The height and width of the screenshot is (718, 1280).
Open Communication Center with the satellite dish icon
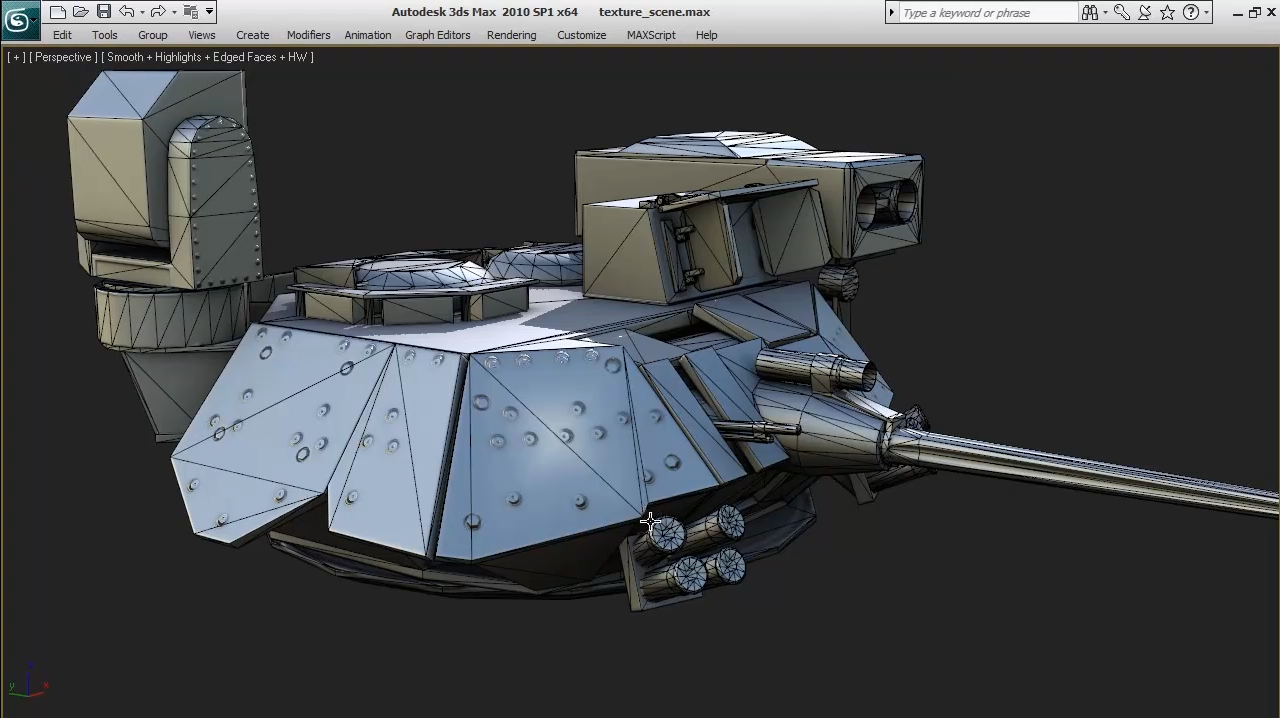[1145, 12]
